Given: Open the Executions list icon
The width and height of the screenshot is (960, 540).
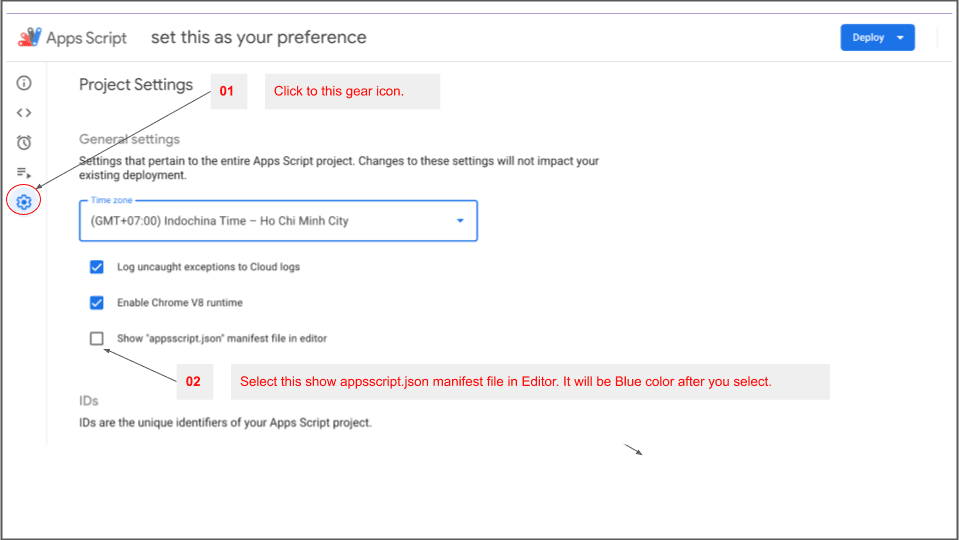Looking at the screenshot, I should coord(24,172).
